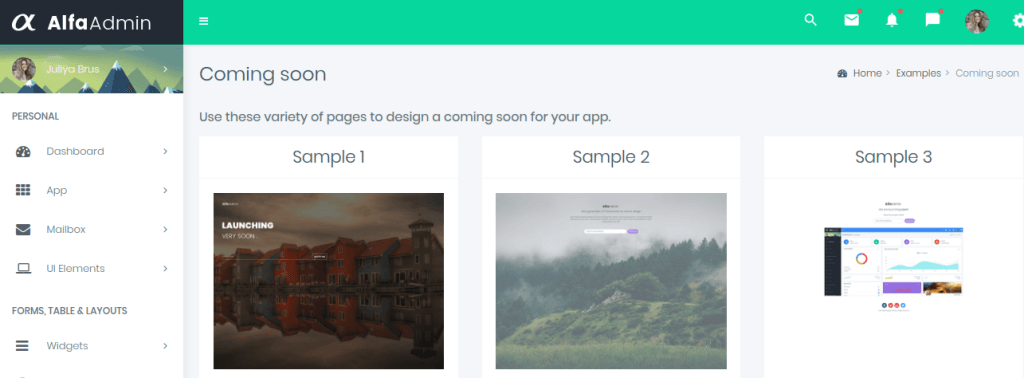Screen dimensions: 1024x378
Task: Open the bell notifications icon
Action: coord(892,20)
